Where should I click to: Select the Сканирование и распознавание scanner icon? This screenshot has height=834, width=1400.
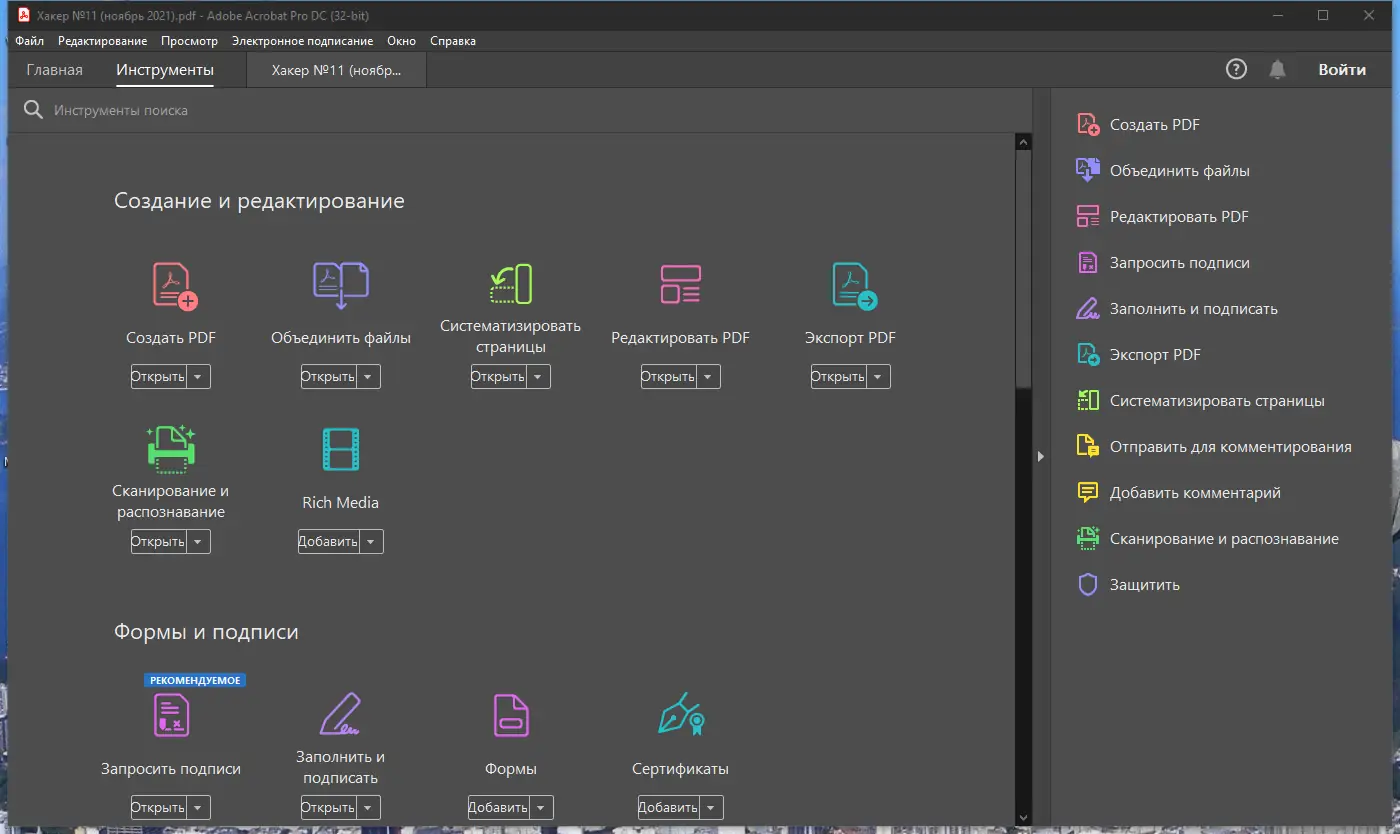point(171,448)
